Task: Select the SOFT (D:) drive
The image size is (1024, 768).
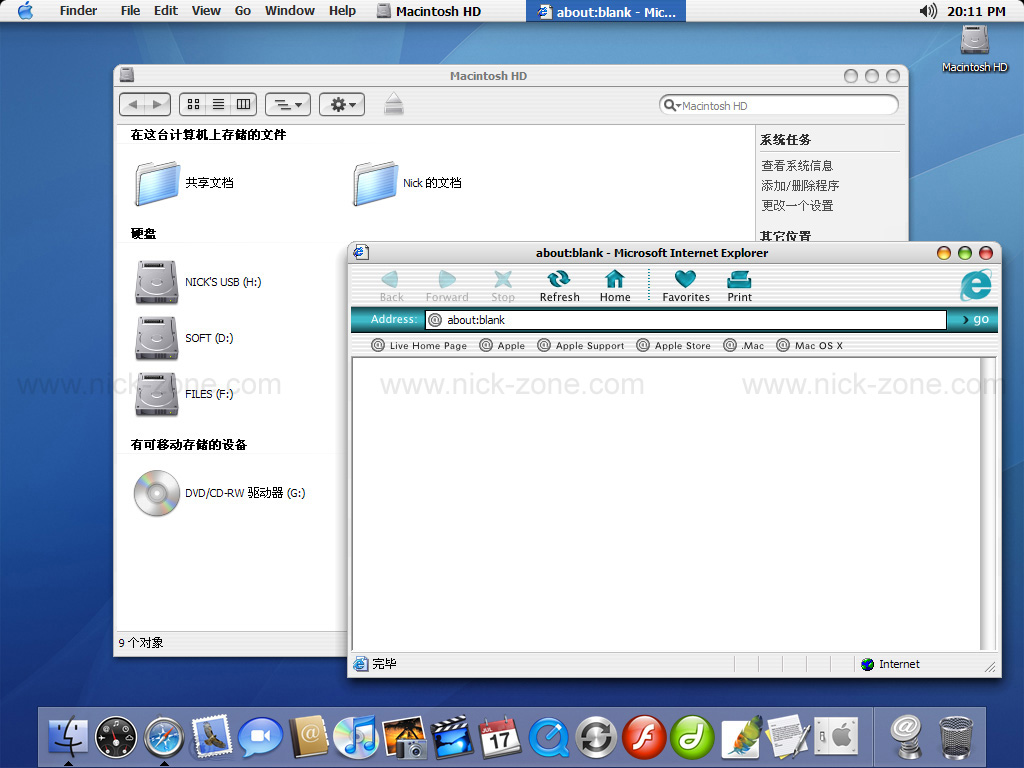Action: pyautogui.click(x=184, y=338)
